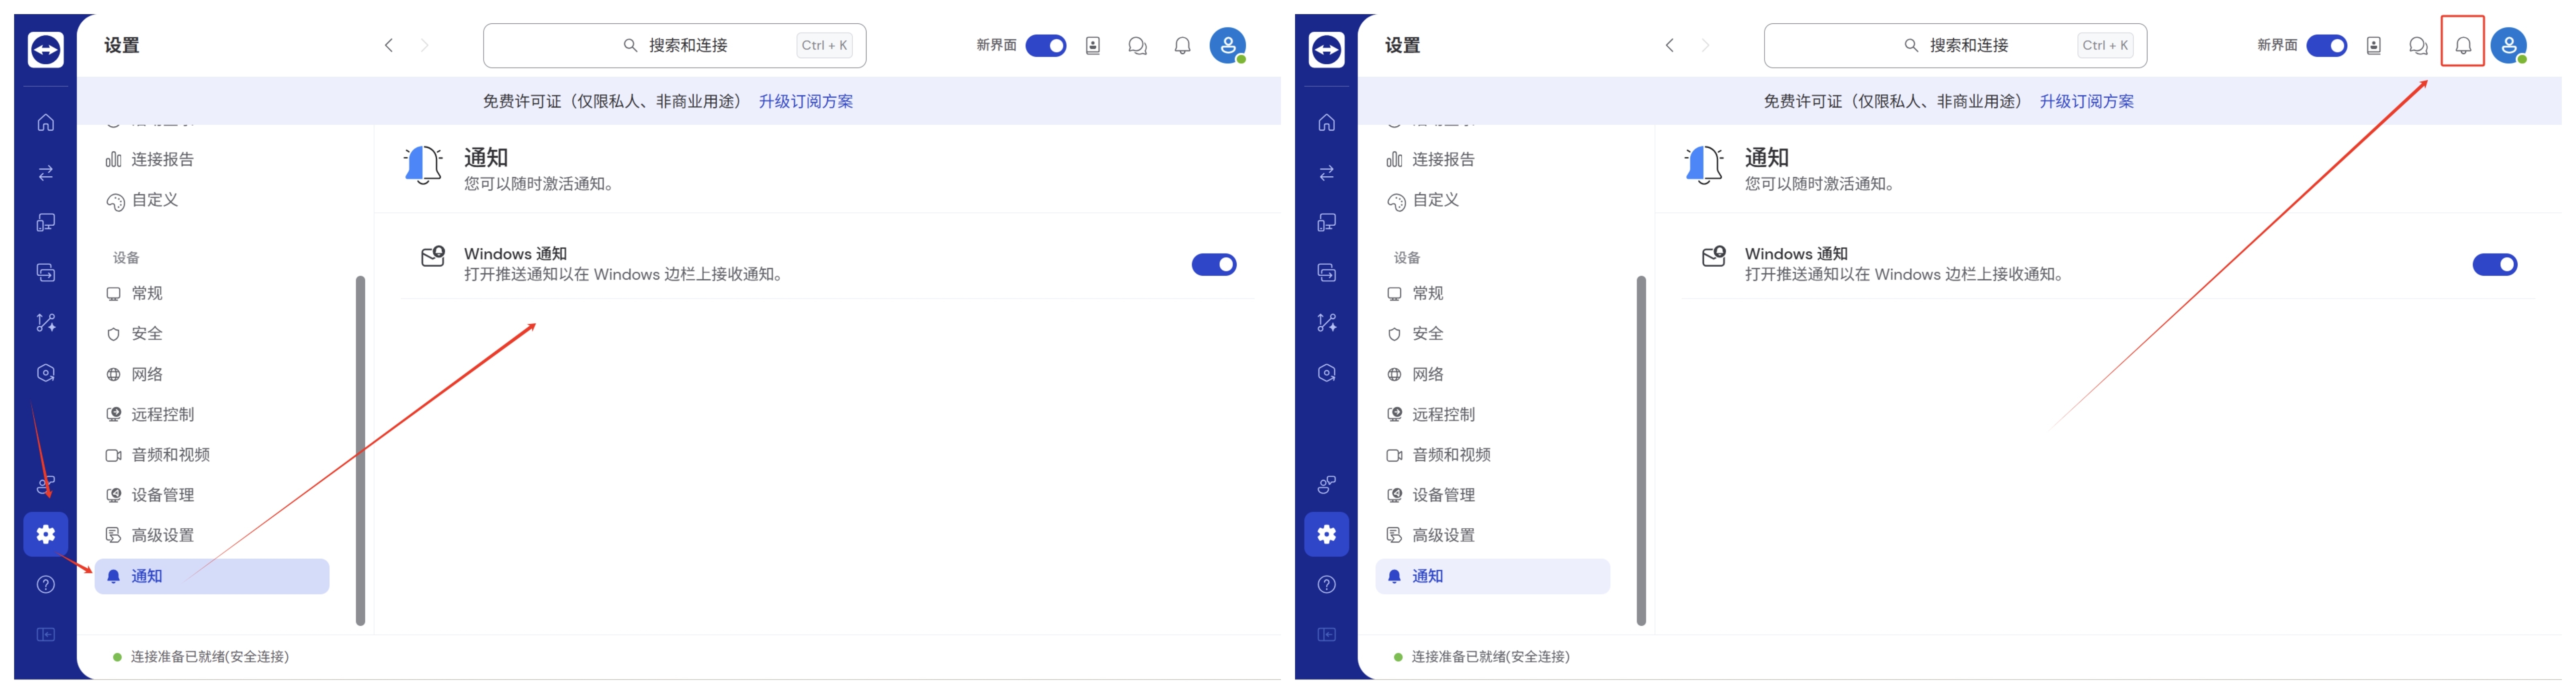Open the notification bell in left window header

[1182, 46]
